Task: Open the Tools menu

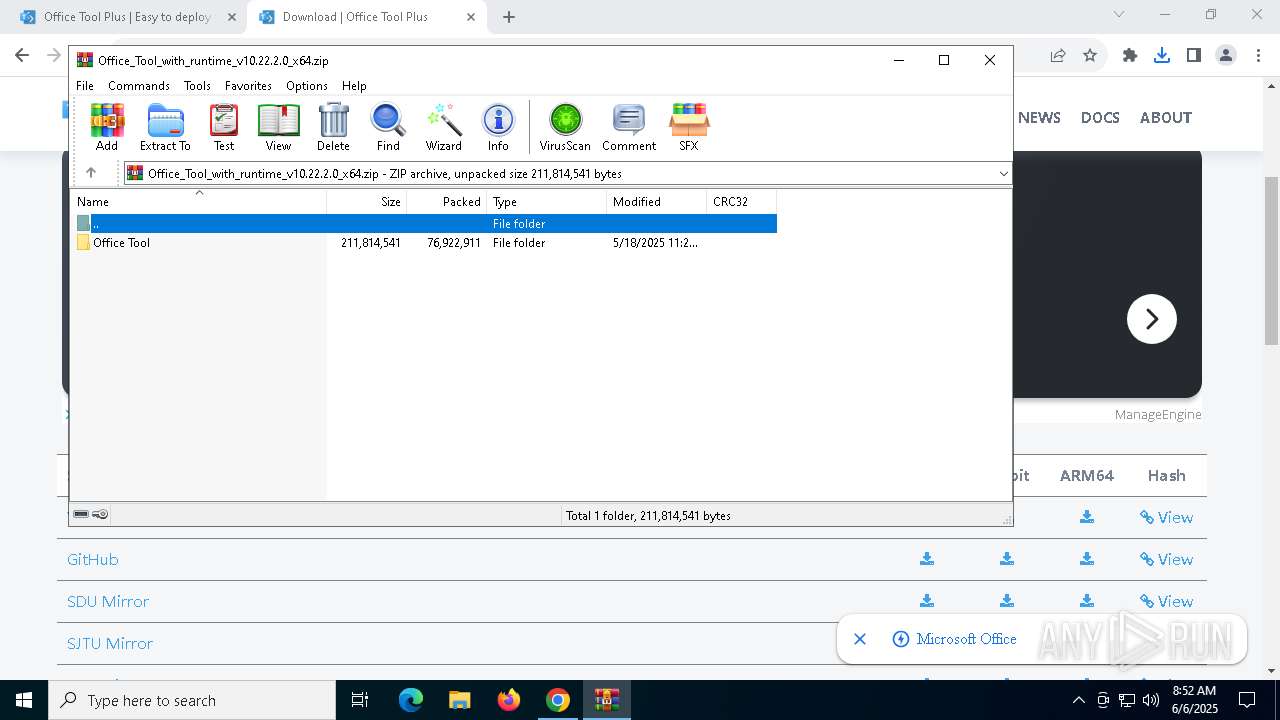Action: coord(197,86)
